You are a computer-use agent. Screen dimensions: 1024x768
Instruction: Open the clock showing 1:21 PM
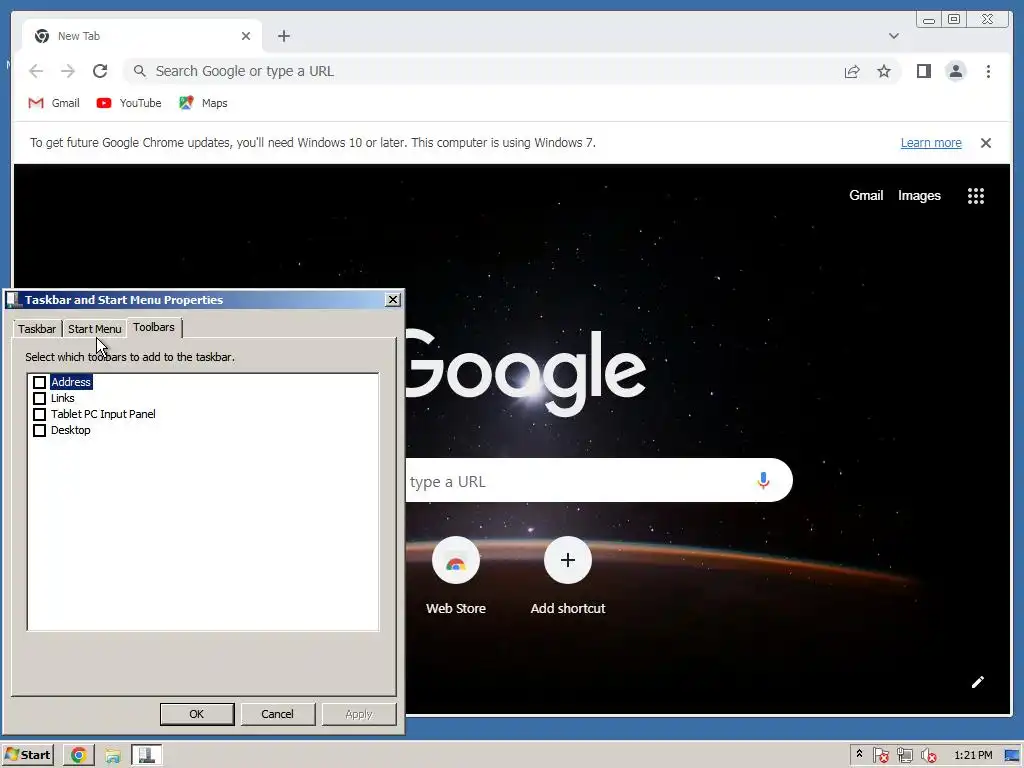tap(973, 755)
